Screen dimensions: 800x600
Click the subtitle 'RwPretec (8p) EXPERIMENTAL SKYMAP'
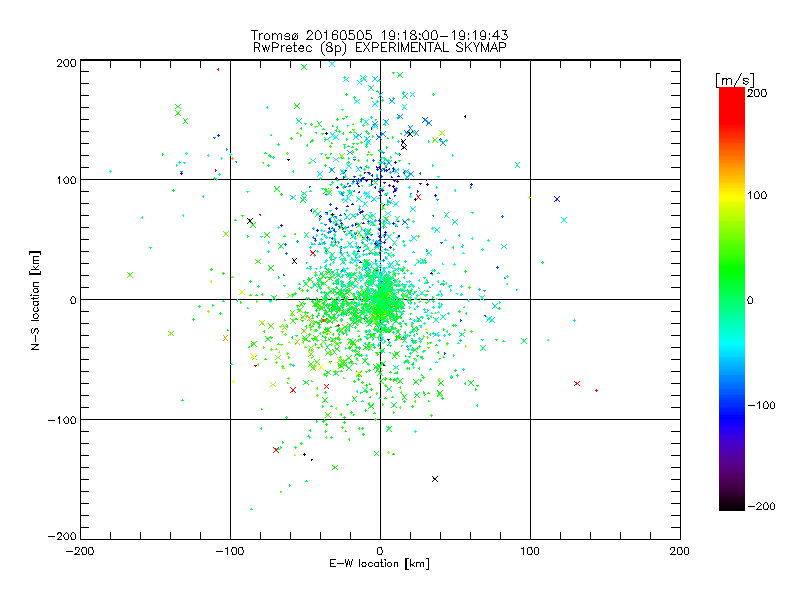pyautogui.click(x=379, y=47)
